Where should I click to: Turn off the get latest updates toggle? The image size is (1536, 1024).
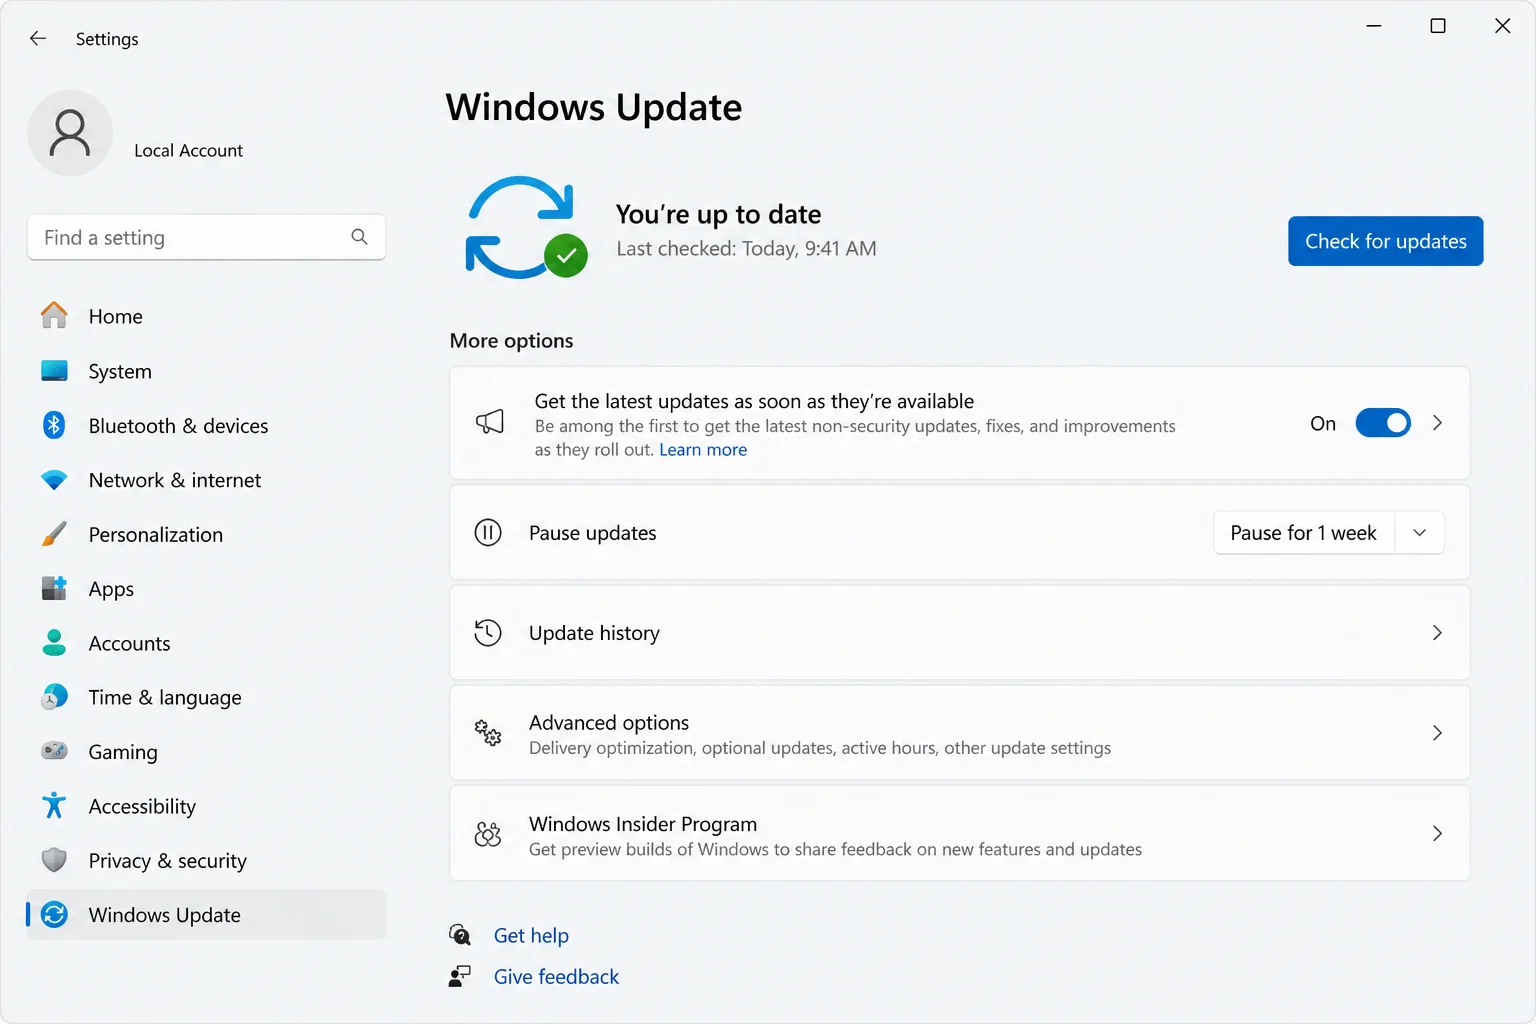point(1383,423)
